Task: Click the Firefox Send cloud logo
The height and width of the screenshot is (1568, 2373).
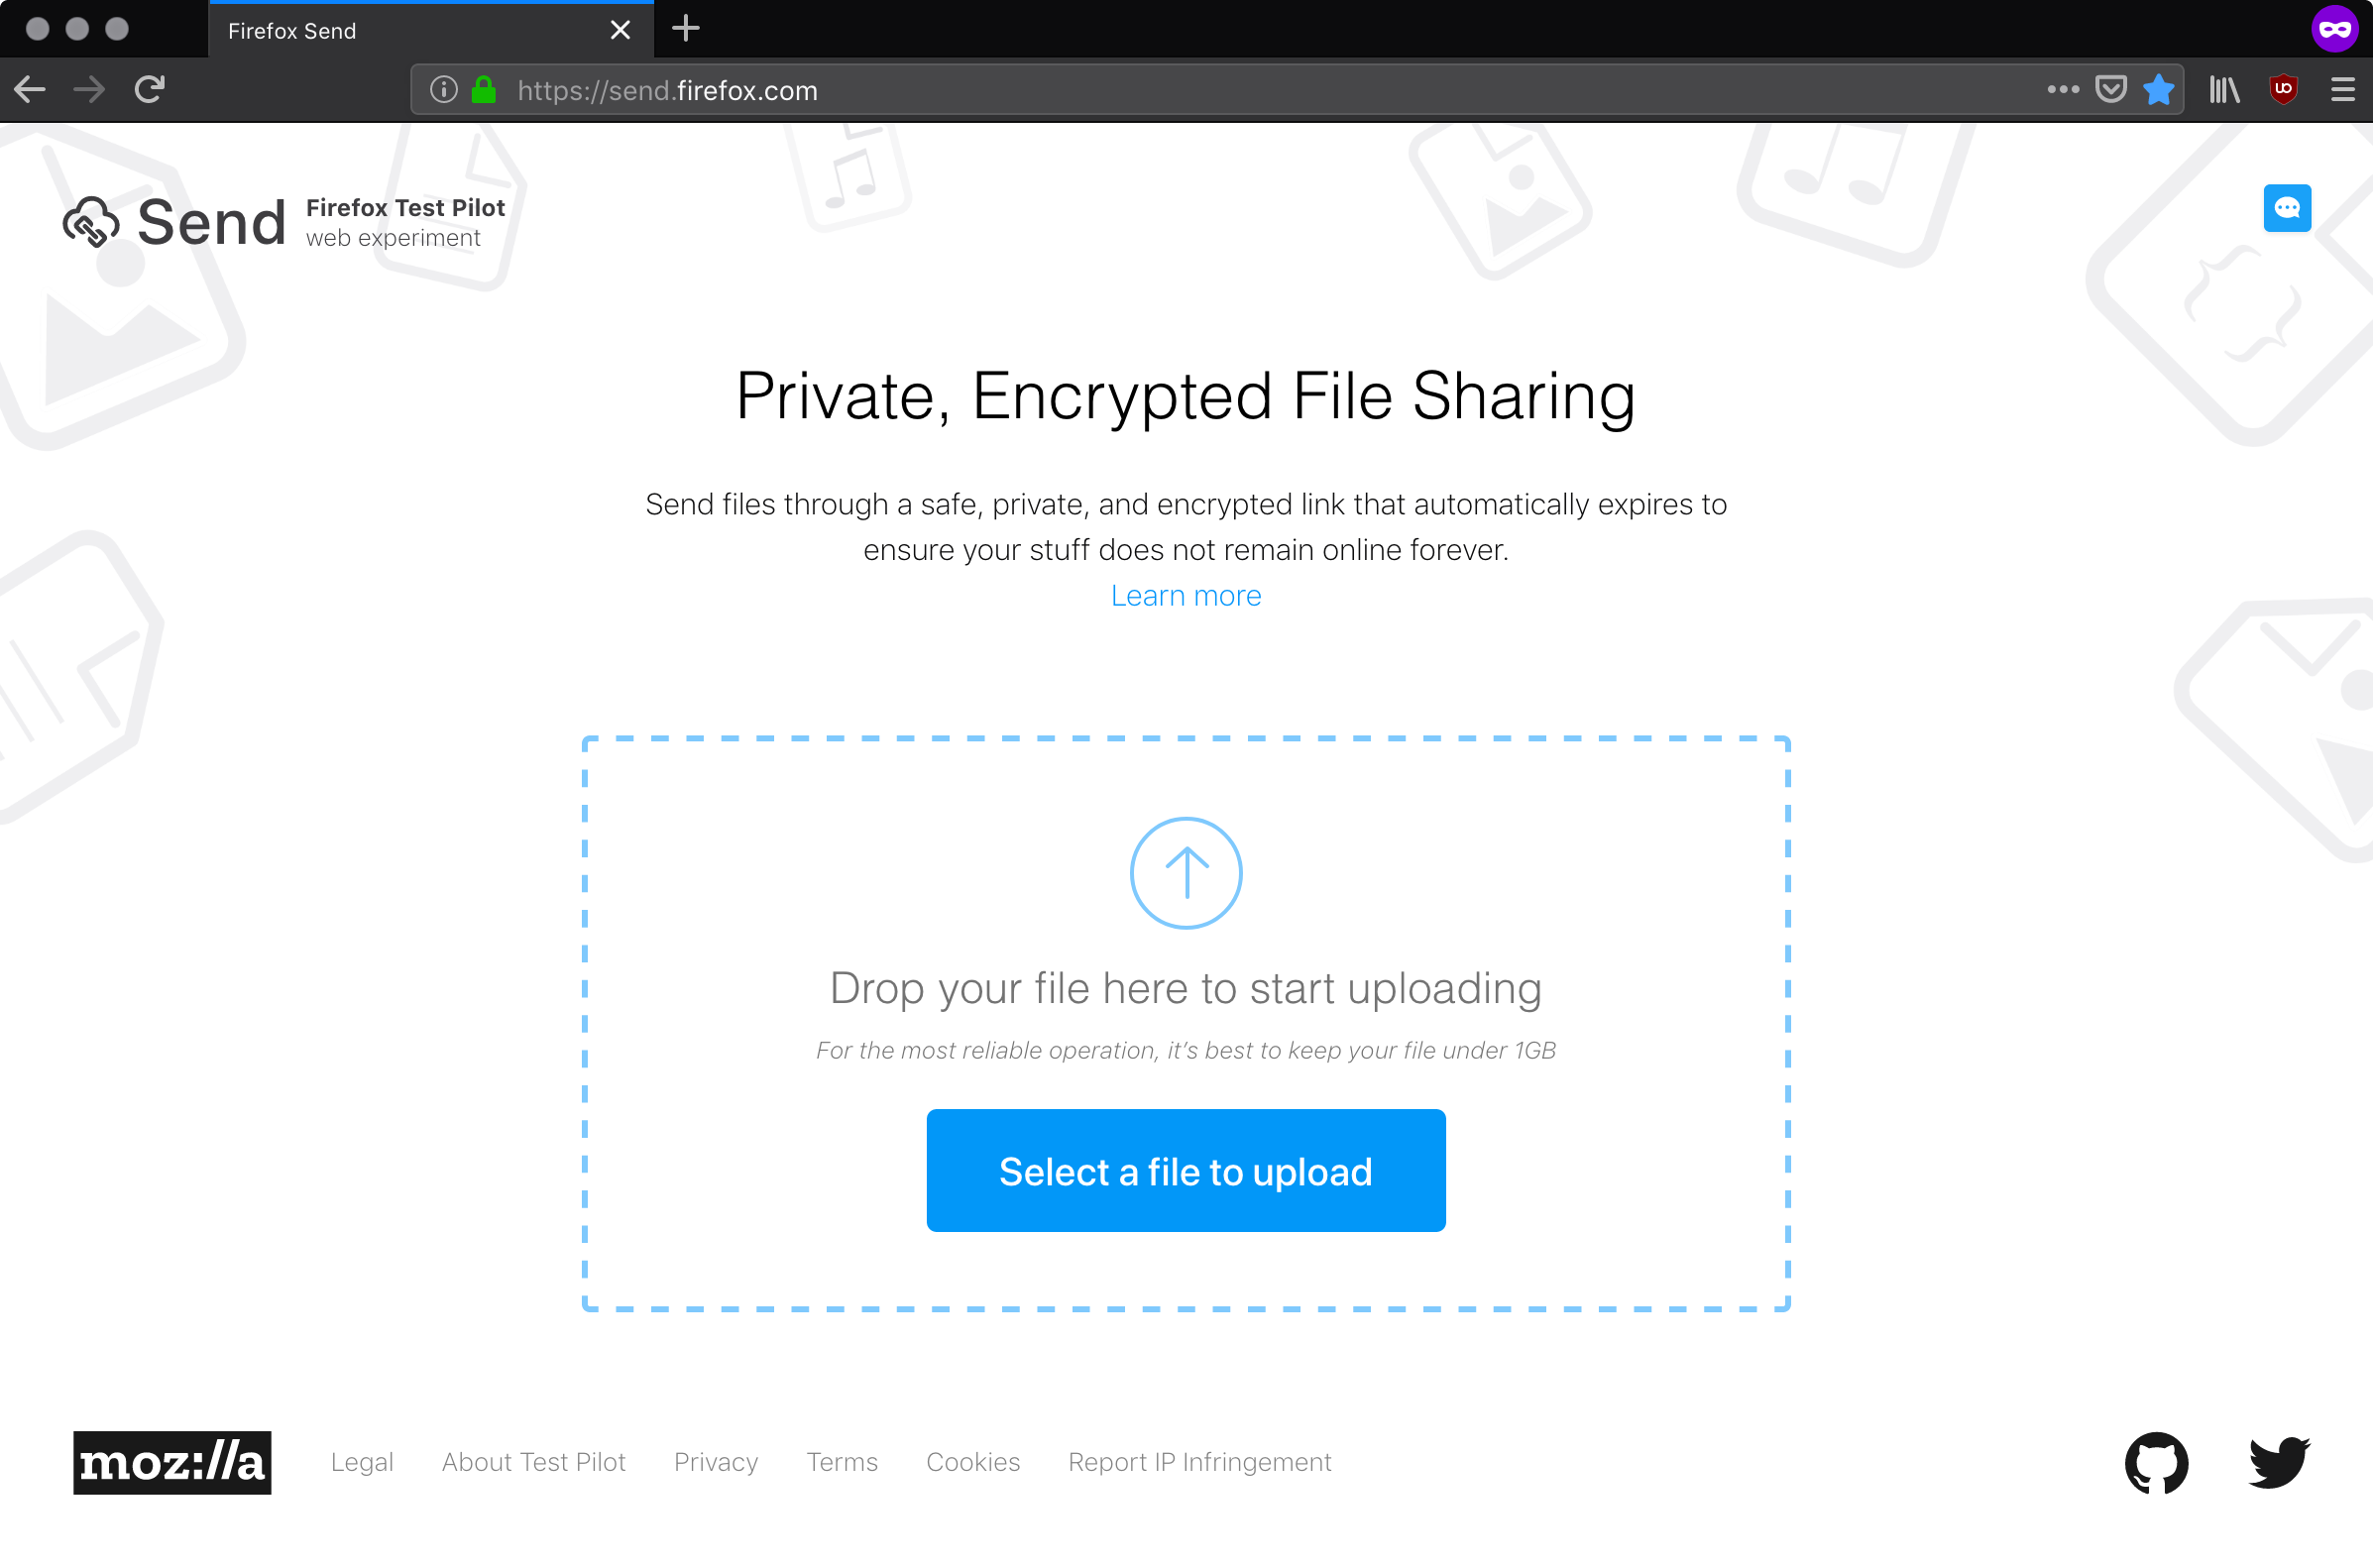Action: tap(91, 221)
